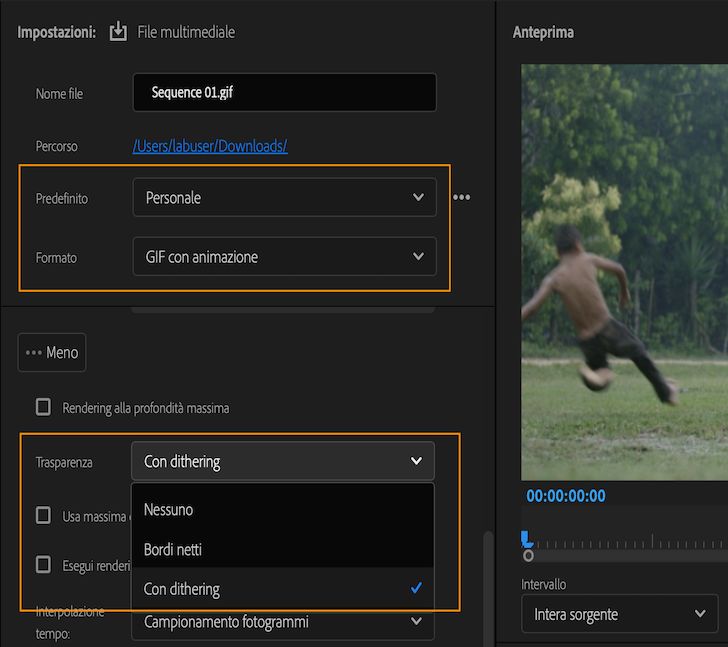Select Nessuno transparency option
Screen dimensions: 728x647
(283, 509)
